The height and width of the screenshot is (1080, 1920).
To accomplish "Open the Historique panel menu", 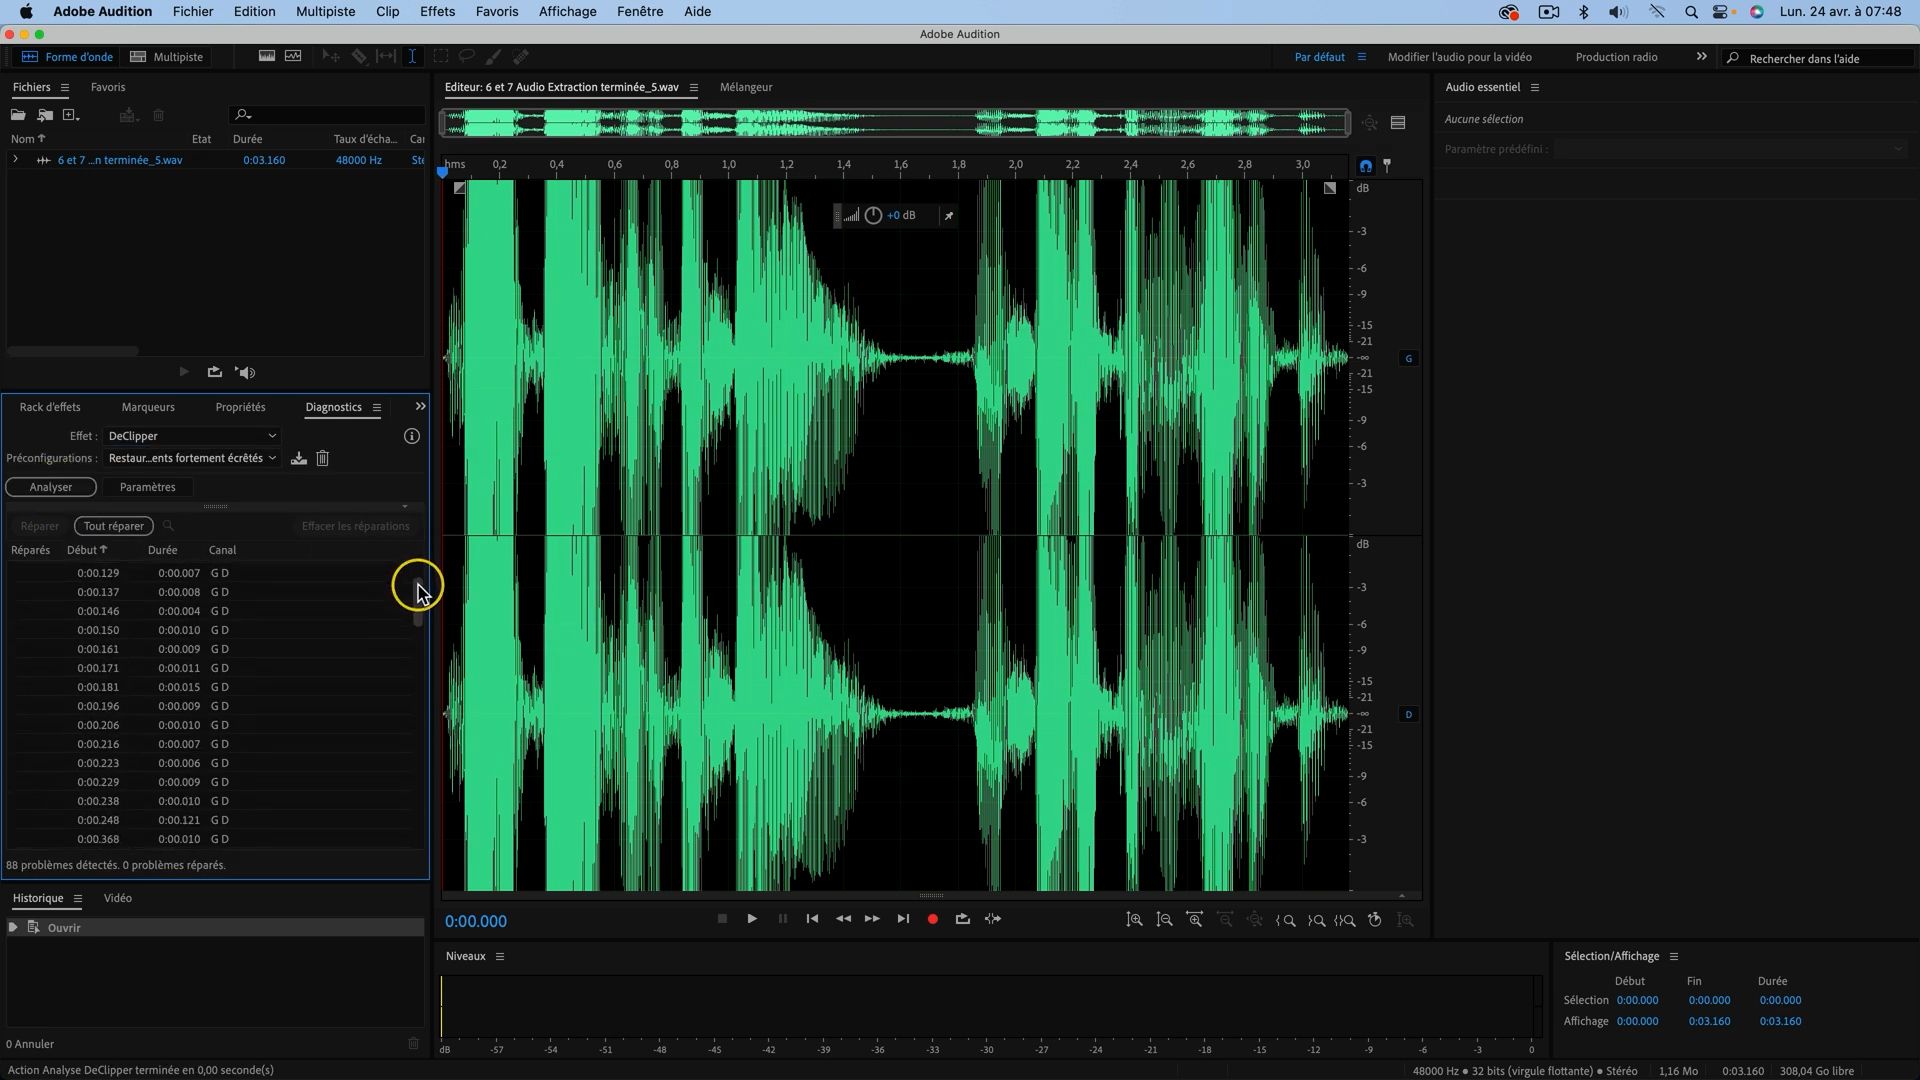I will coord(77,898).
